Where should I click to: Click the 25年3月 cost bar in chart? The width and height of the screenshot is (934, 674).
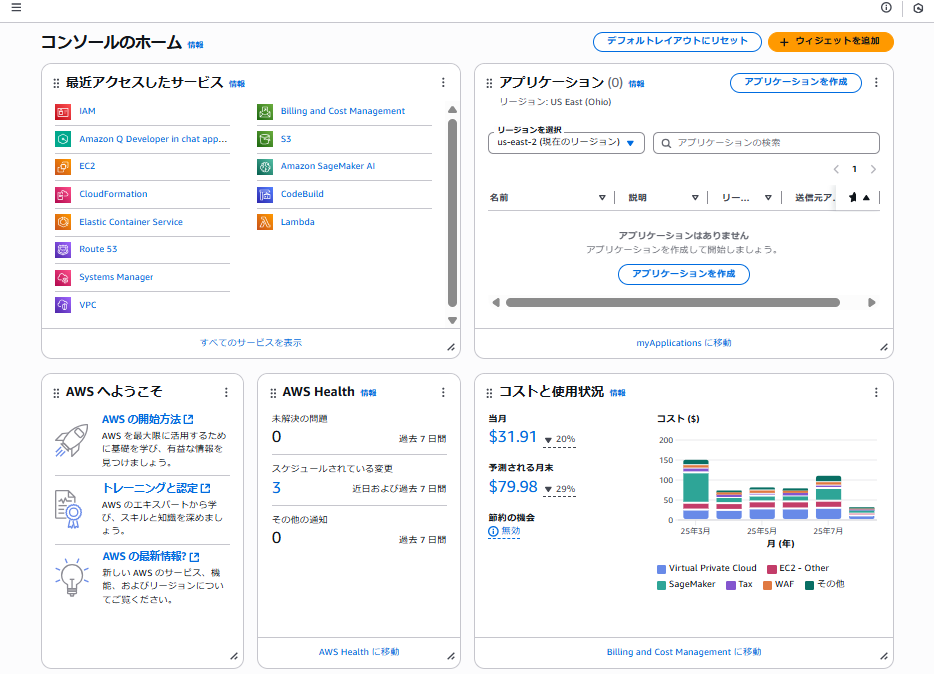coord(696,489)
